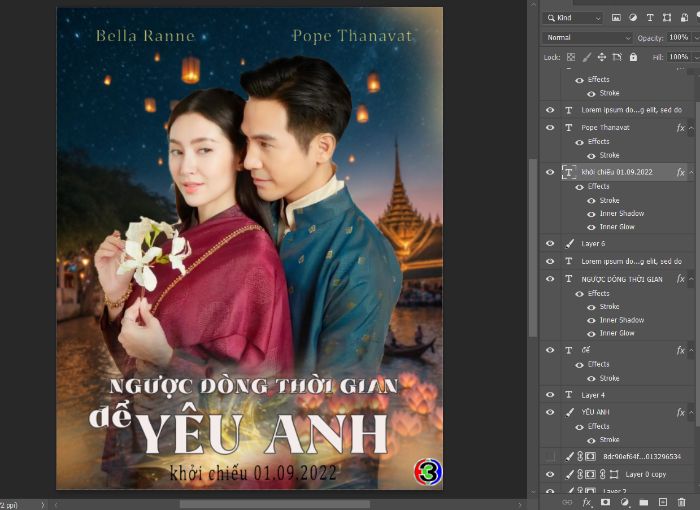
Task: Hide the để text layer
Action: pyautogui.click(x=550, y=350)
